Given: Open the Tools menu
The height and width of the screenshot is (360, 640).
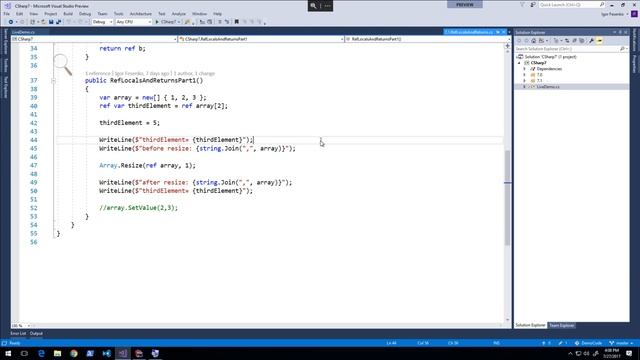Looking at the screenshot, I should pyautogui.click(x=118, y=14).
